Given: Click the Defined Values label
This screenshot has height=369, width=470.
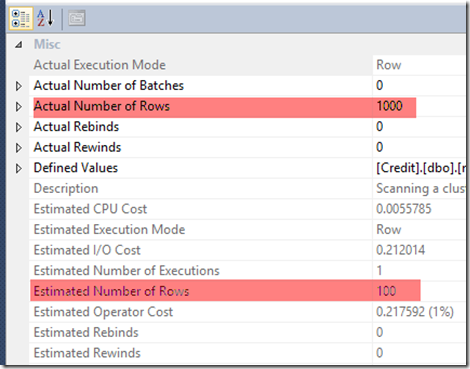Looking at the screenshot, I should tap(76, 168).
